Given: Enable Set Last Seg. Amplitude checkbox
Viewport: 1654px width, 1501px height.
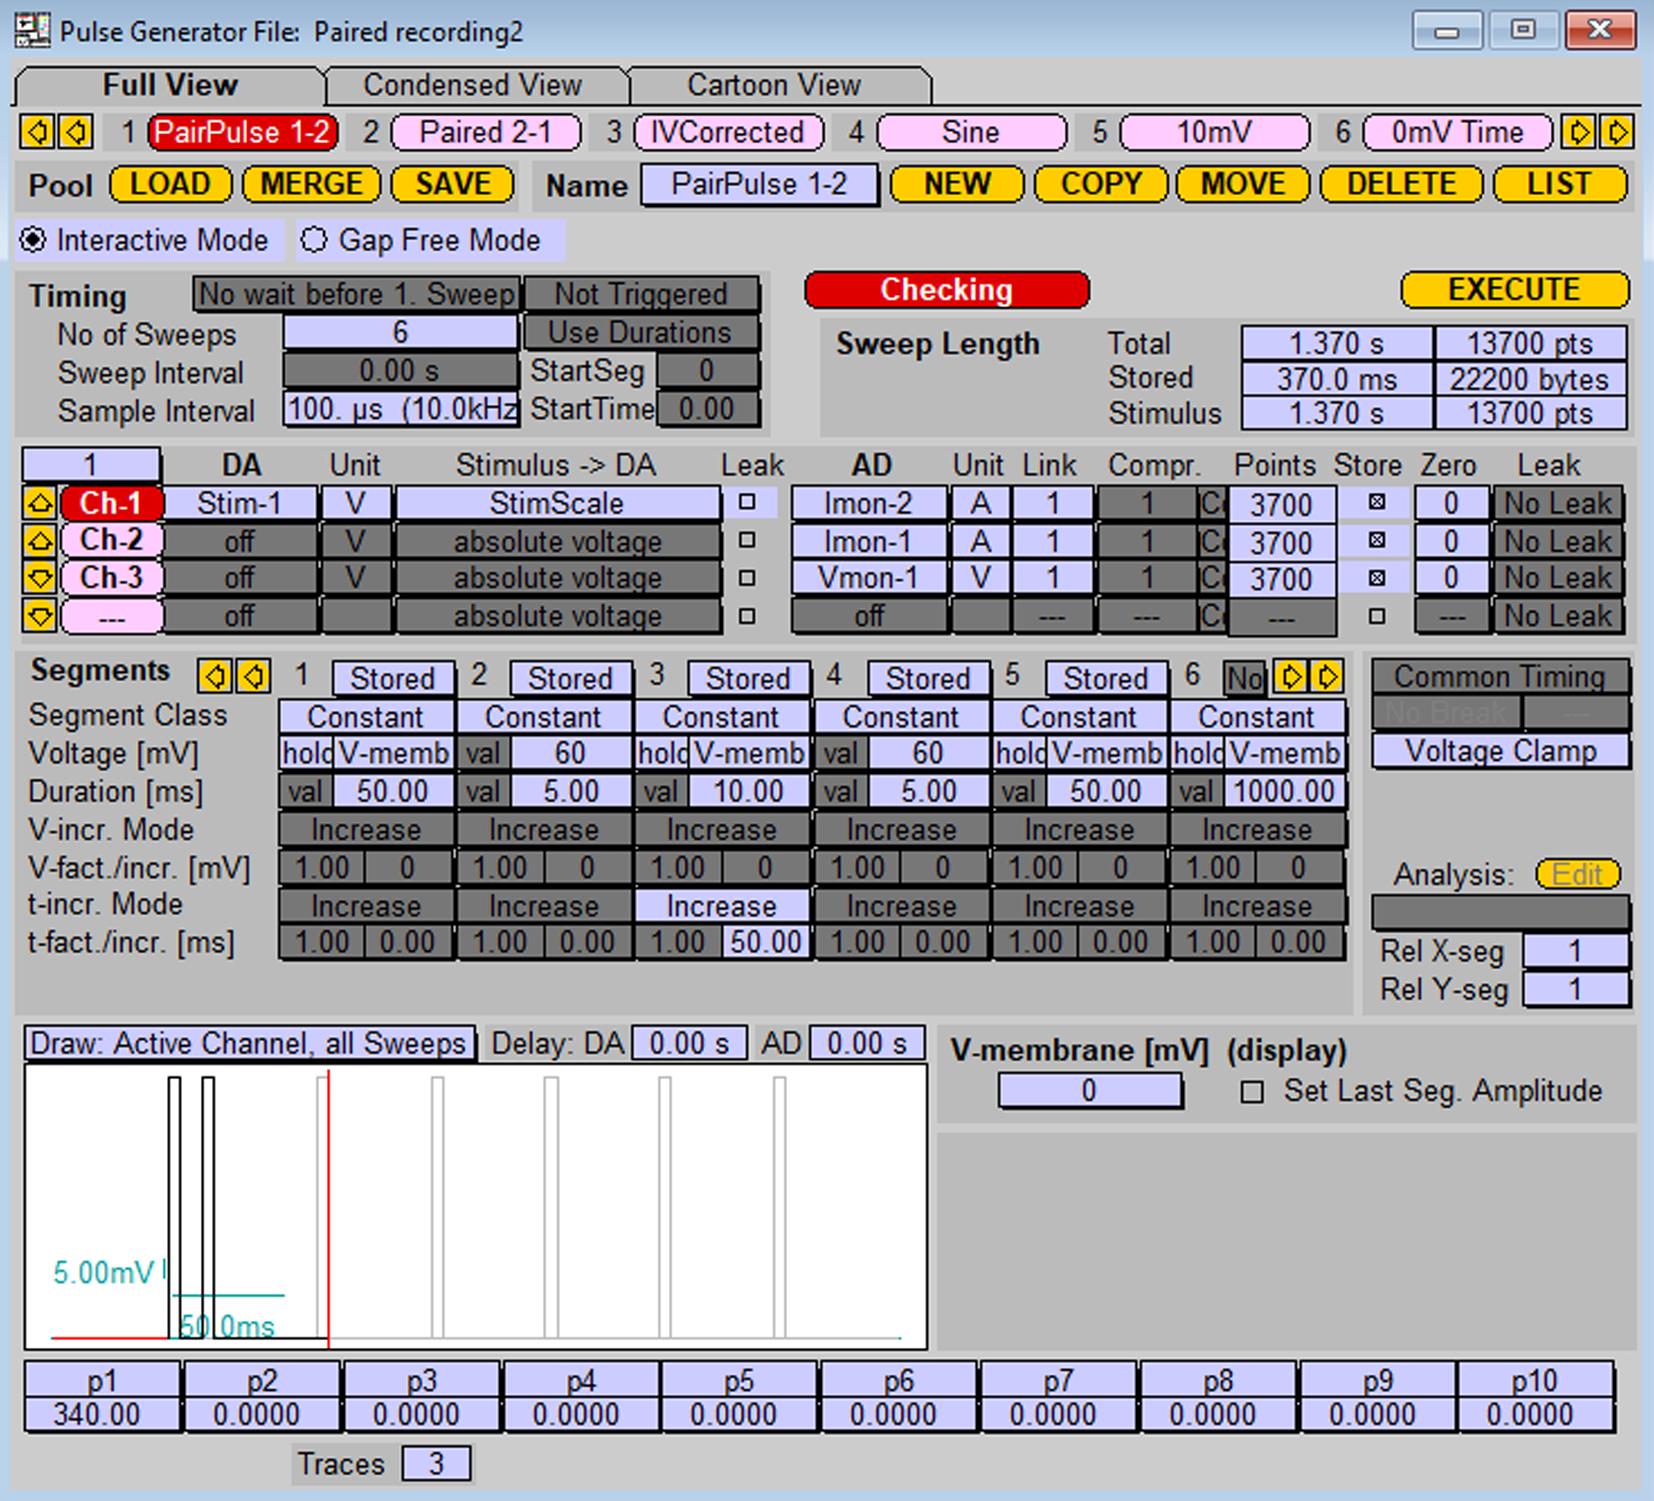Looking at the screenshot, I should click(1251, 1091).
